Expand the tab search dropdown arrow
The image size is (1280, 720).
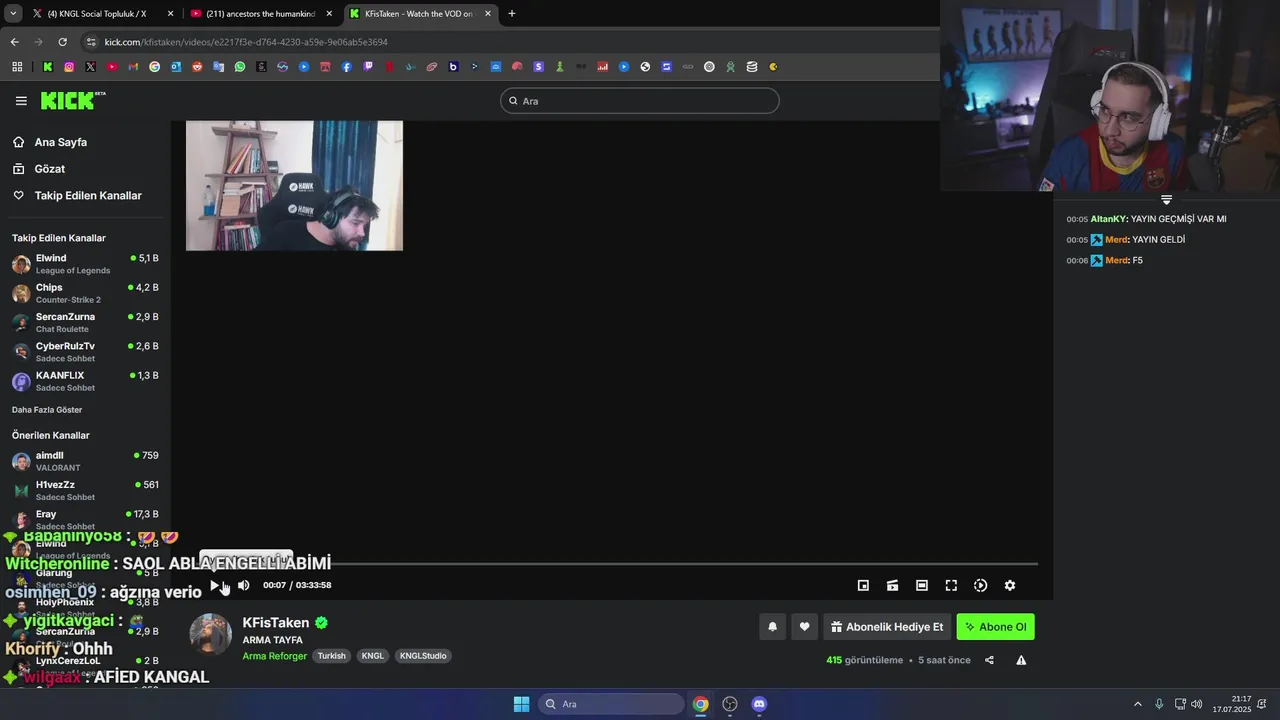[x=12, y=14]
